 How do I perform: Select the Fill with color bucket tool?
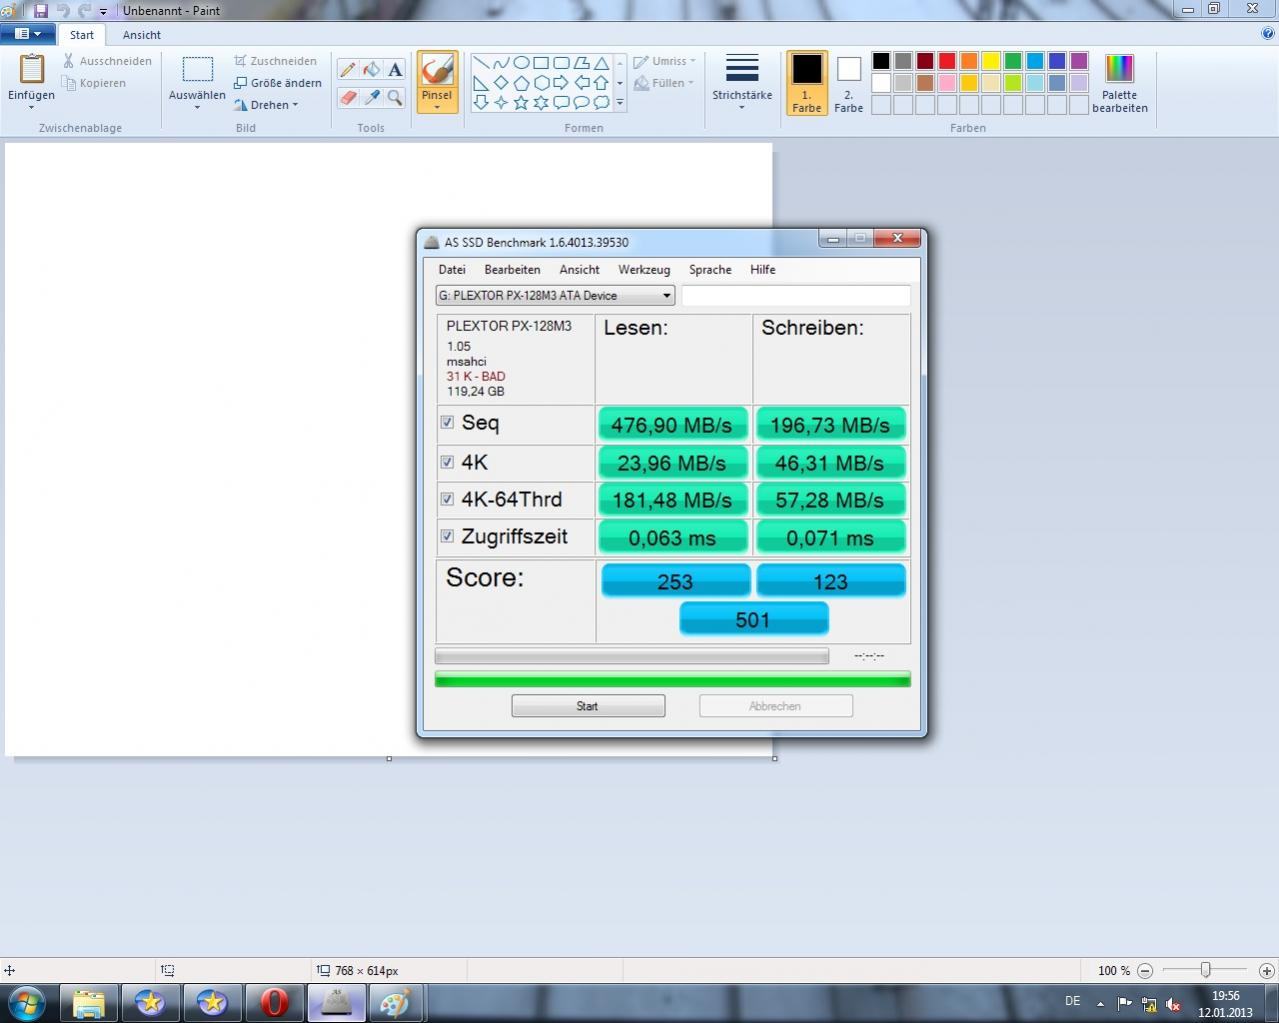[x=371, y=70]
